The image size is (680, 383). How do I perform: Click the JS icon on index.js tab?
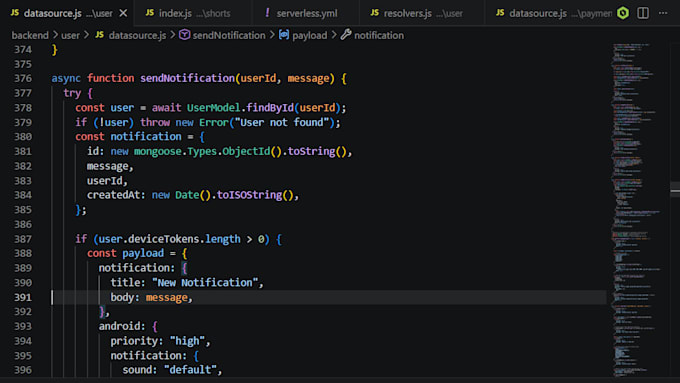(150, 13)
